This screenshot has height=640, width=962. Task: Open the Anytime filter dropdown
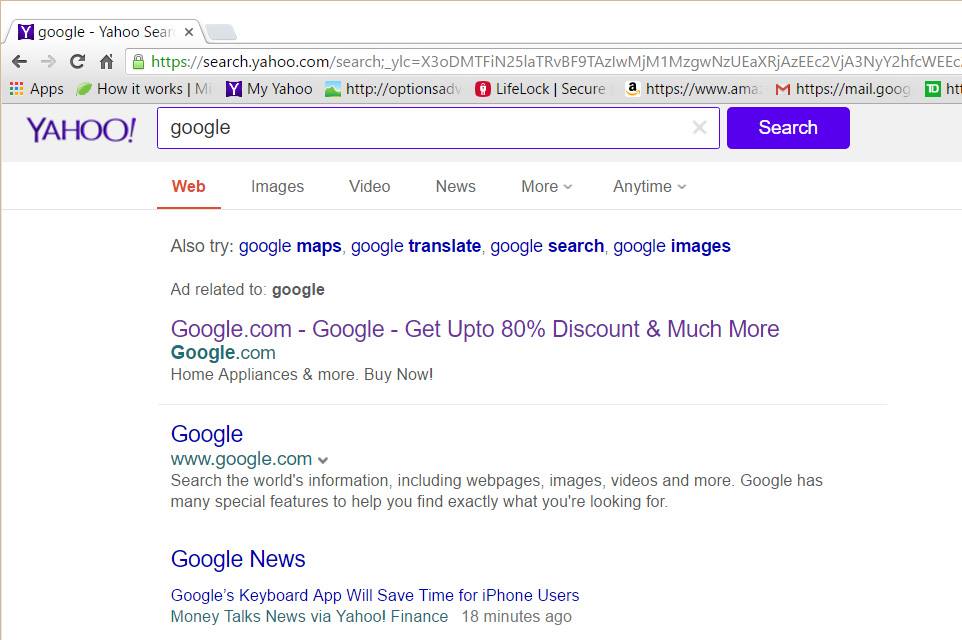(649, 186)
